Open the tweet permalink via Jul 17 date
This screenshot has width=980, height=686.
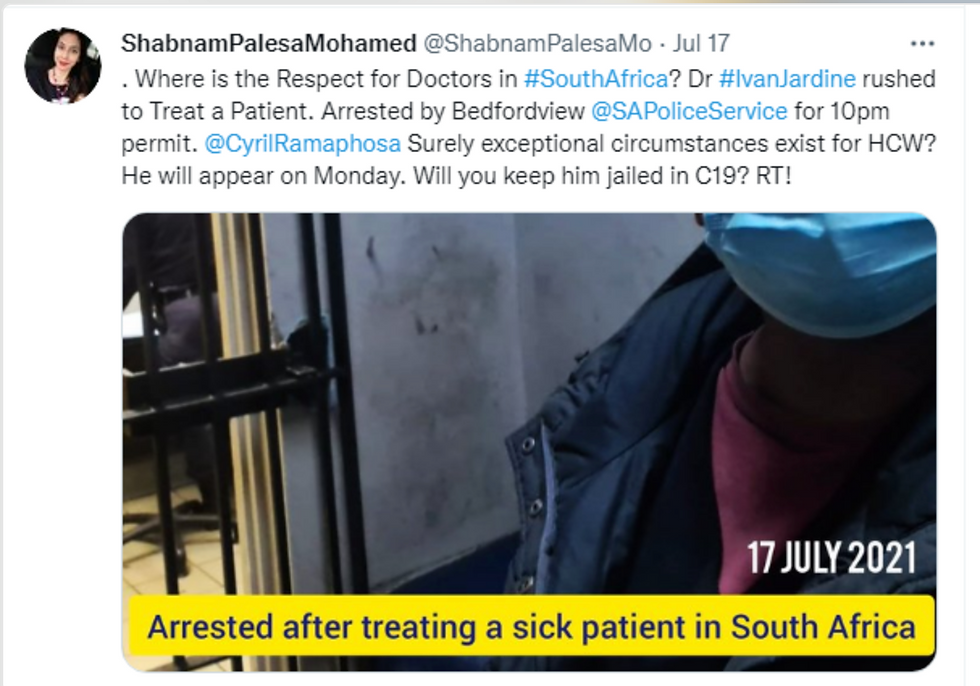click(x=701, y=43)
